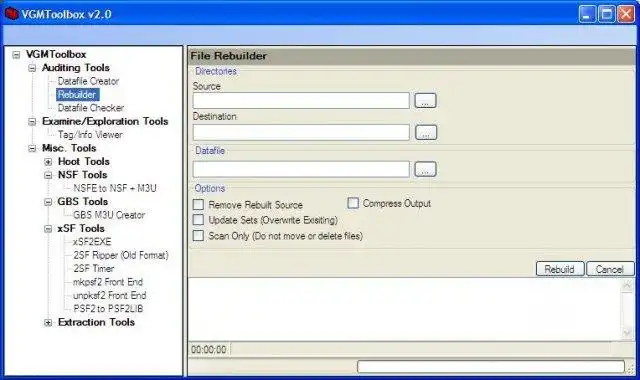The image size is (640, 380).
Task: Open GBS M3U Creator
Action: tap(109, 215)
